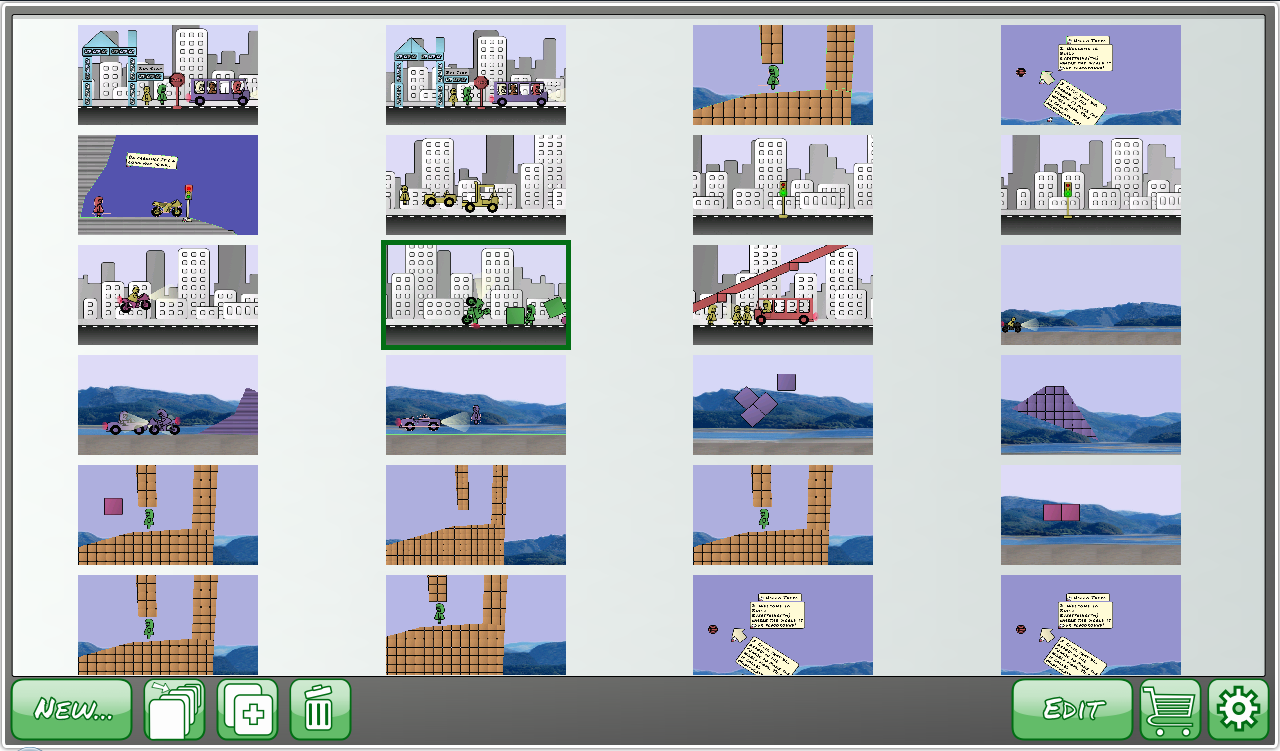Open the shopping cart store icon

(1171, 709)
